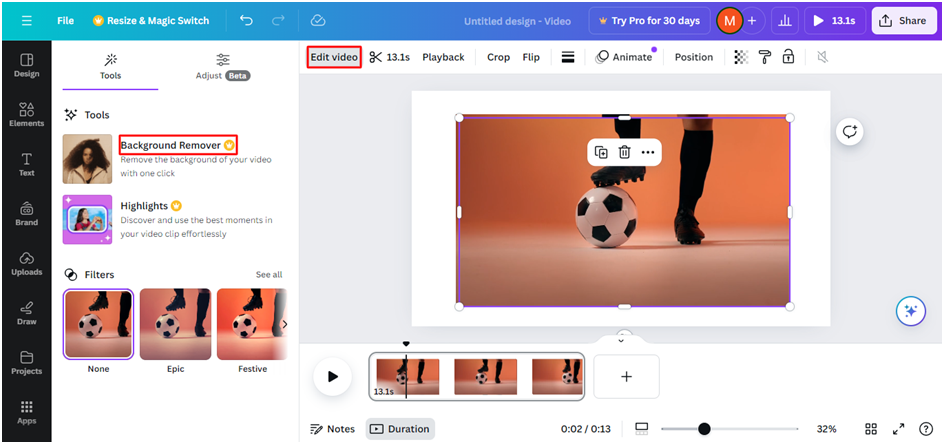Image resolution: width=944 pixels, height=444 pixels.
Task: Open the Draw sidebar panel
Action: coord(26,313)
